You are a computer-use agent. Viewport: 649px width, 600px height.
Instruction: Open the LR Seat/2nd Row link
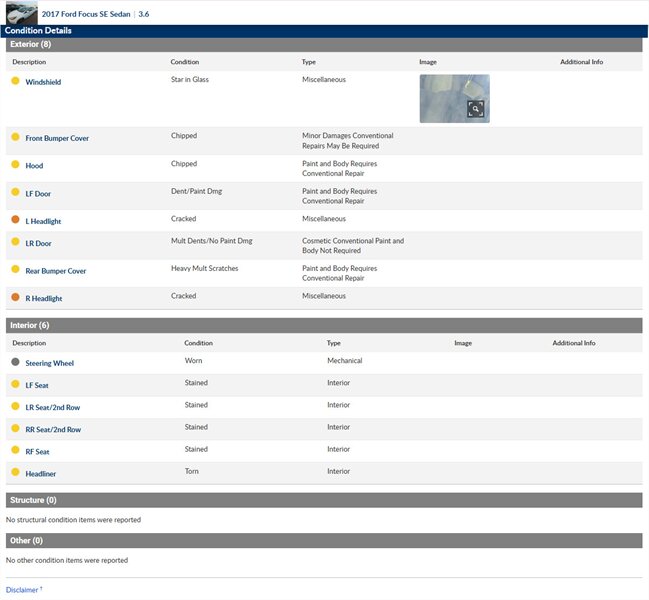tap(53, 407)
